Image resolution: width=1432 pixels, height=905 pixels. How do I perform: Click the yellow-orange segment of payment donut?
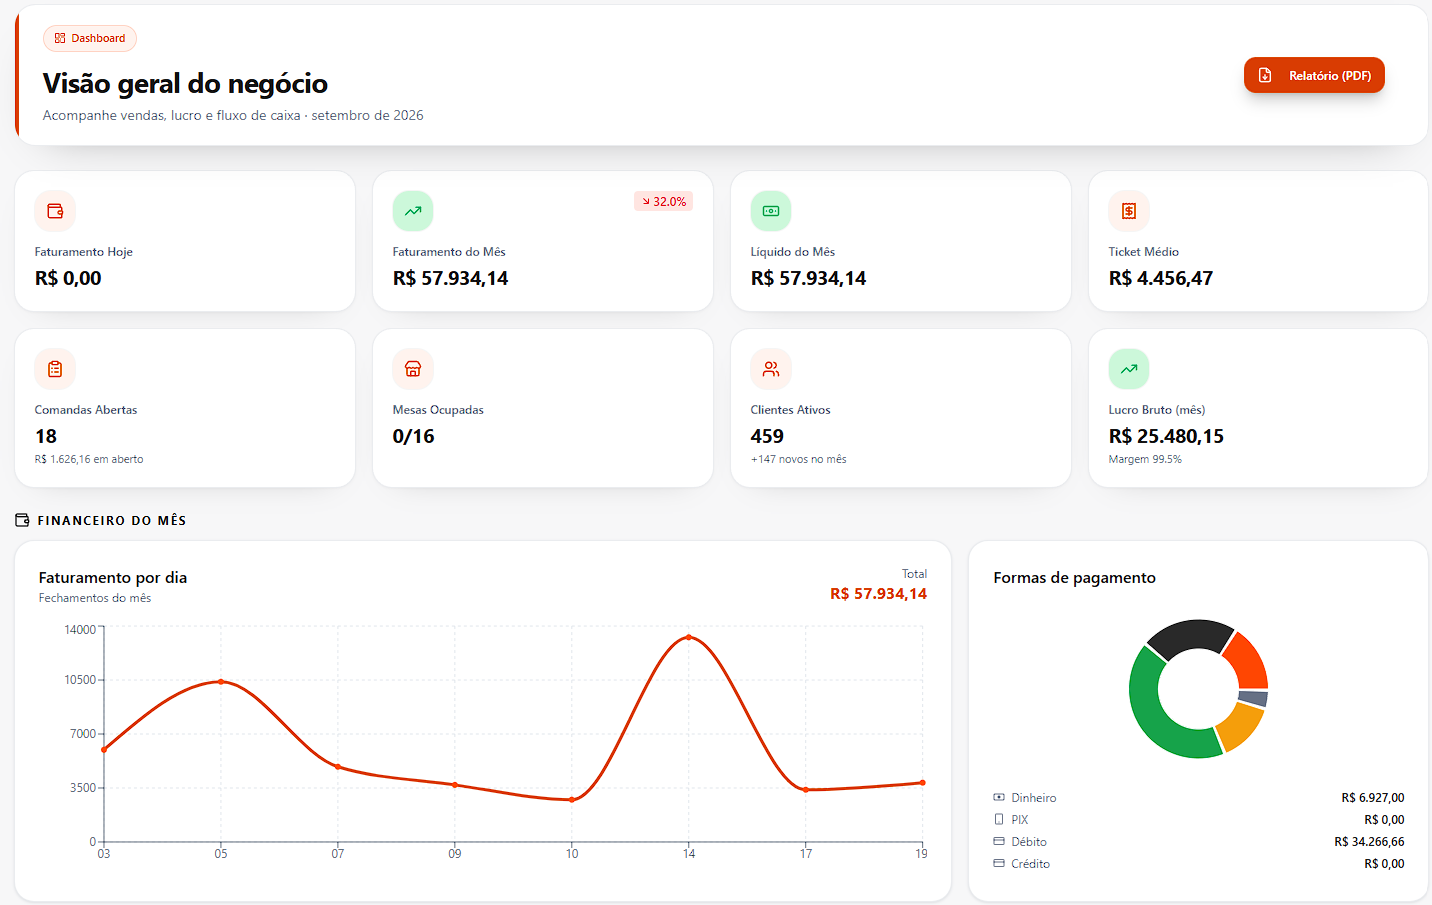pos(1239,727)
